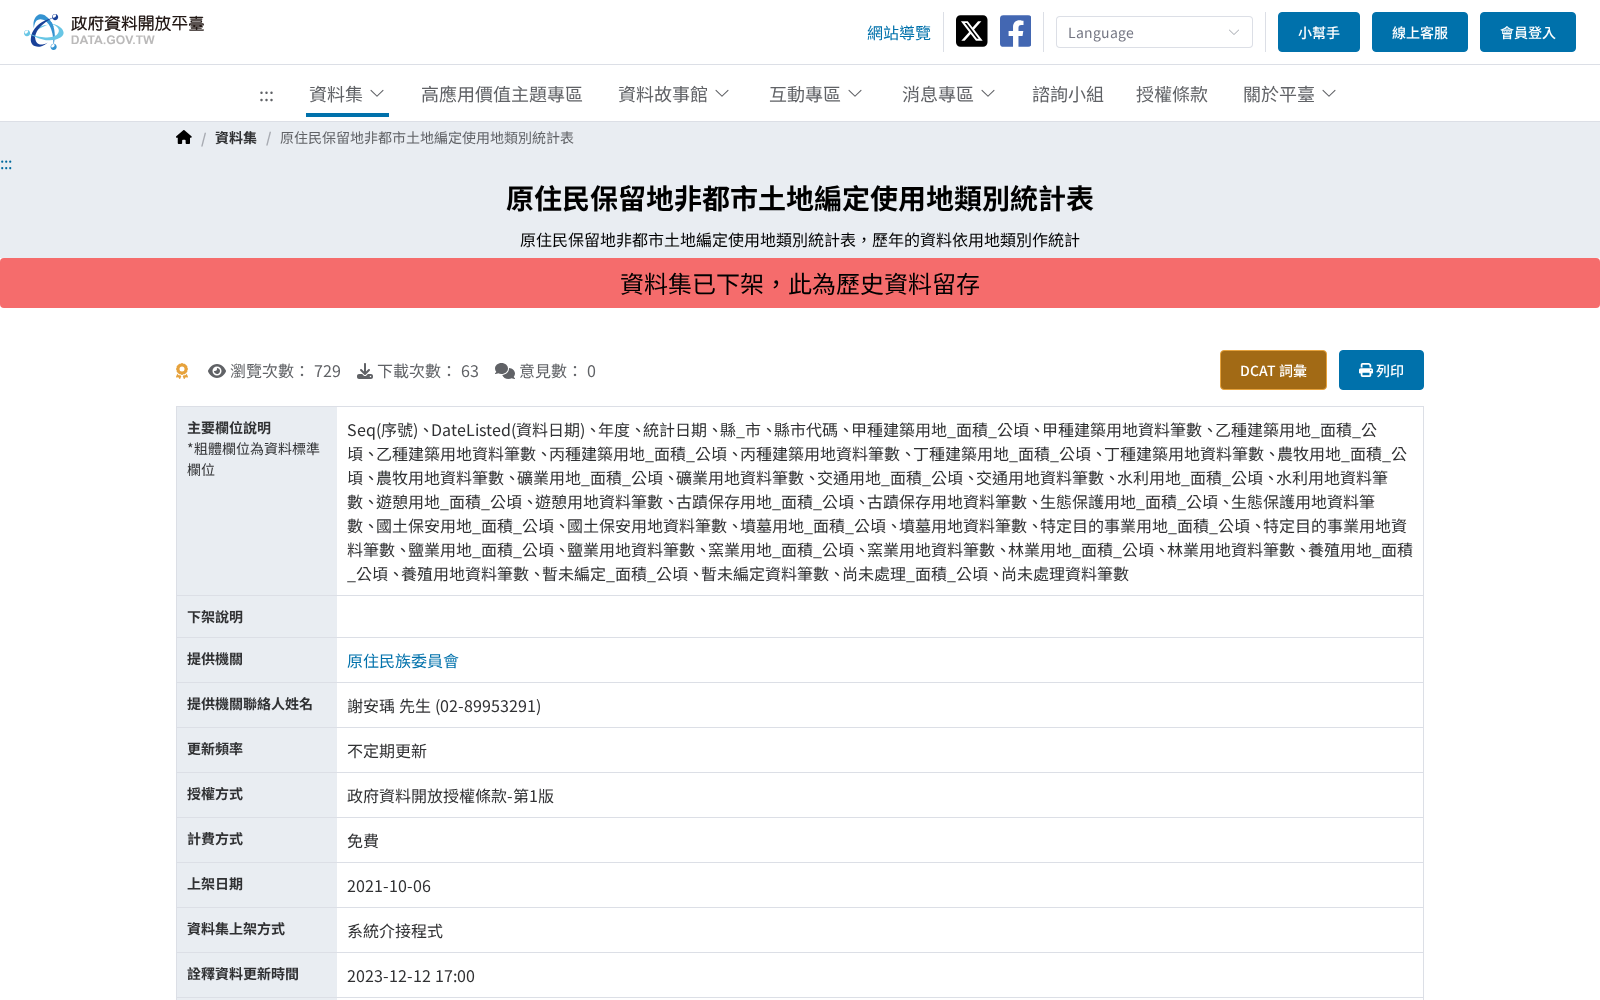
Task: Click the value 系統介接程式
Action: [x=395, y=931]
